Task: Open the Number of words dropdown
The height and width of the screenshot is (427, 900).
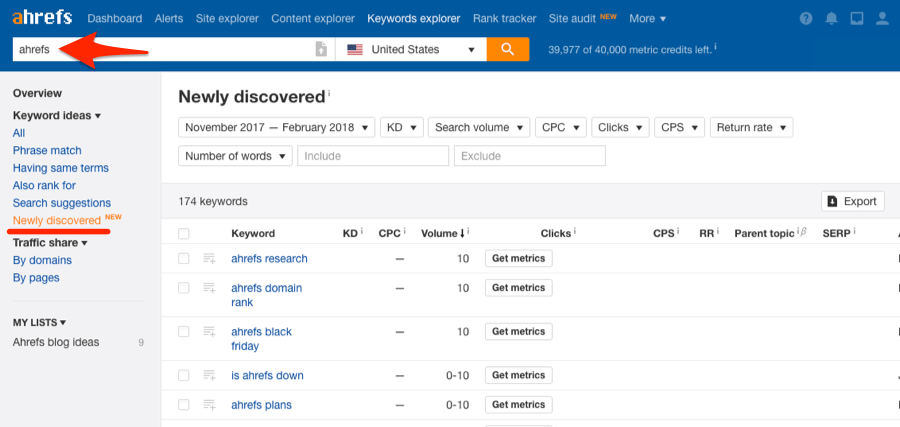Action: click(235, 156)
